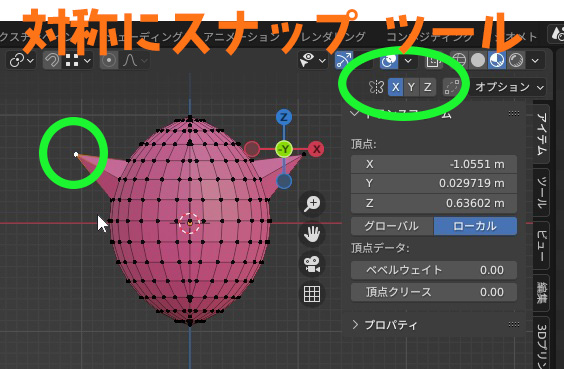This screenshot has width=564, height=369.
Task: Toggle proportional editing
Action: [108, 60]
